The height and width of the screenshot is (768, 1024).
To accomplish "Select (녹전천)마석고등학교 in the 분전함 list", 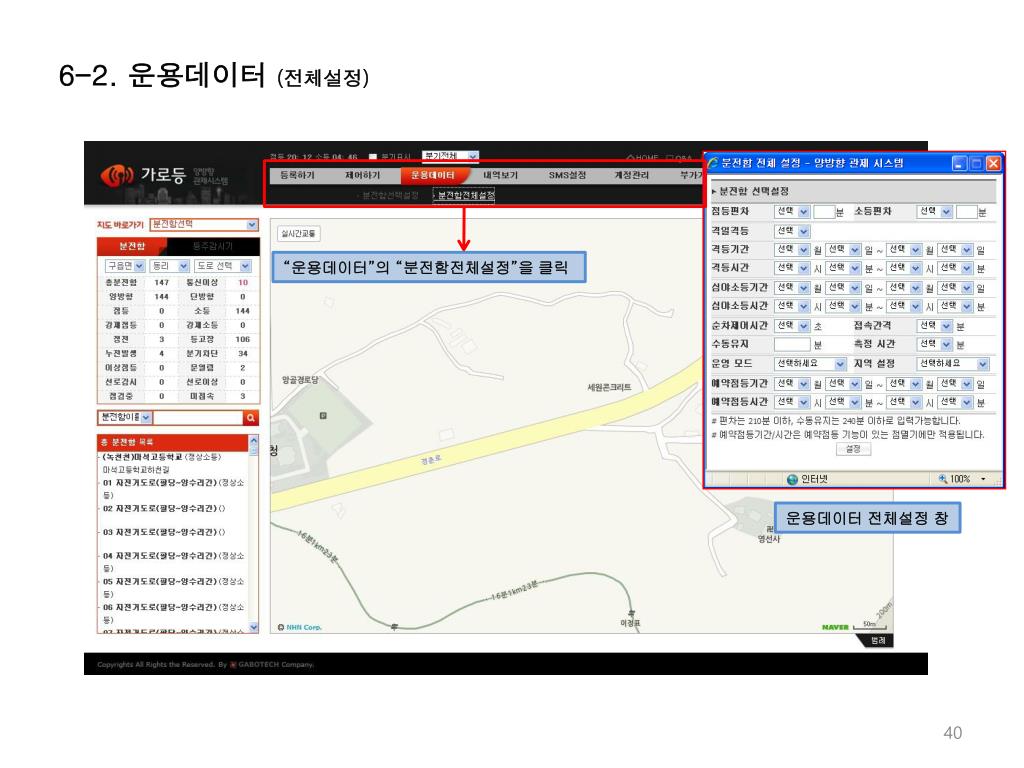I will pos(161,457).
